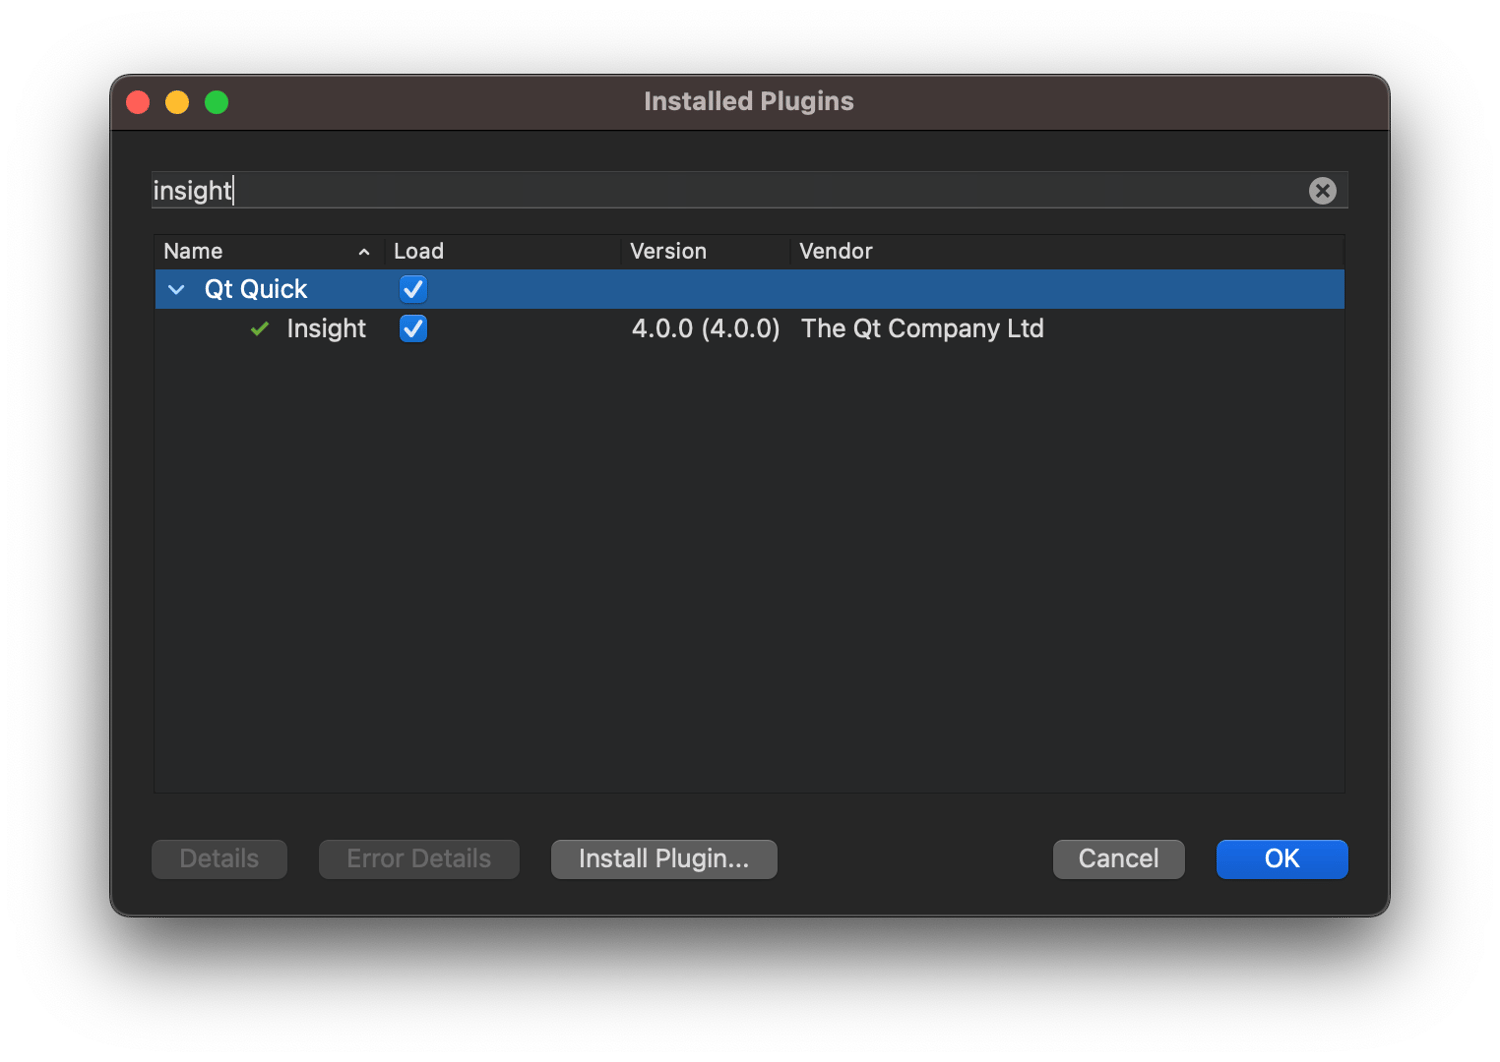
Task: Uncheck the Load checkbox for Qt Quick
Action: coord(413,289)
